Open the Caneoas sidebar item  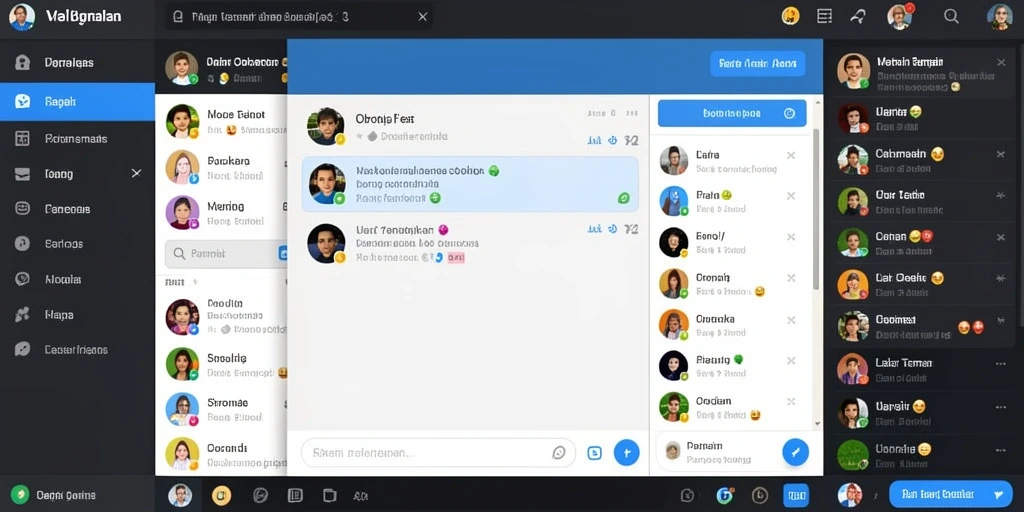pyautogui.click(x=77, y=209)
